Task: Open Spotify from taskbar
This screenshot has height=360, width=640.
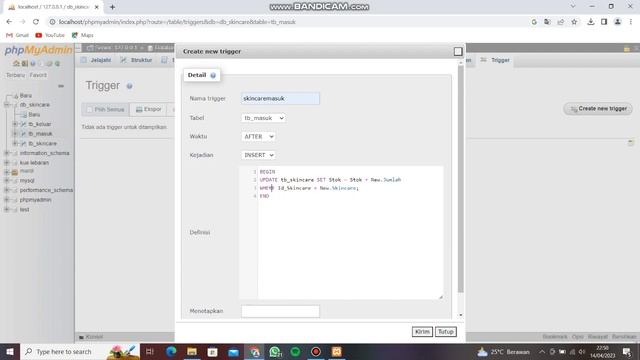Action: tap(296, 352)
